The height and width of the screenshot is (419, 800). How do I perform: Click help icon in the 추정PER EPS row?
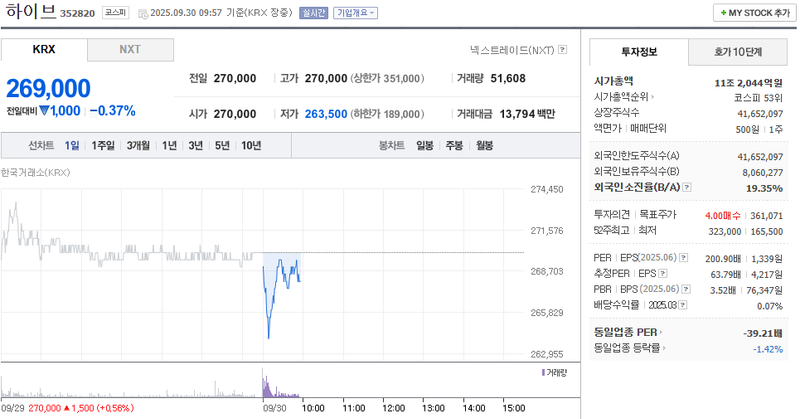click(x=663, y=273)
